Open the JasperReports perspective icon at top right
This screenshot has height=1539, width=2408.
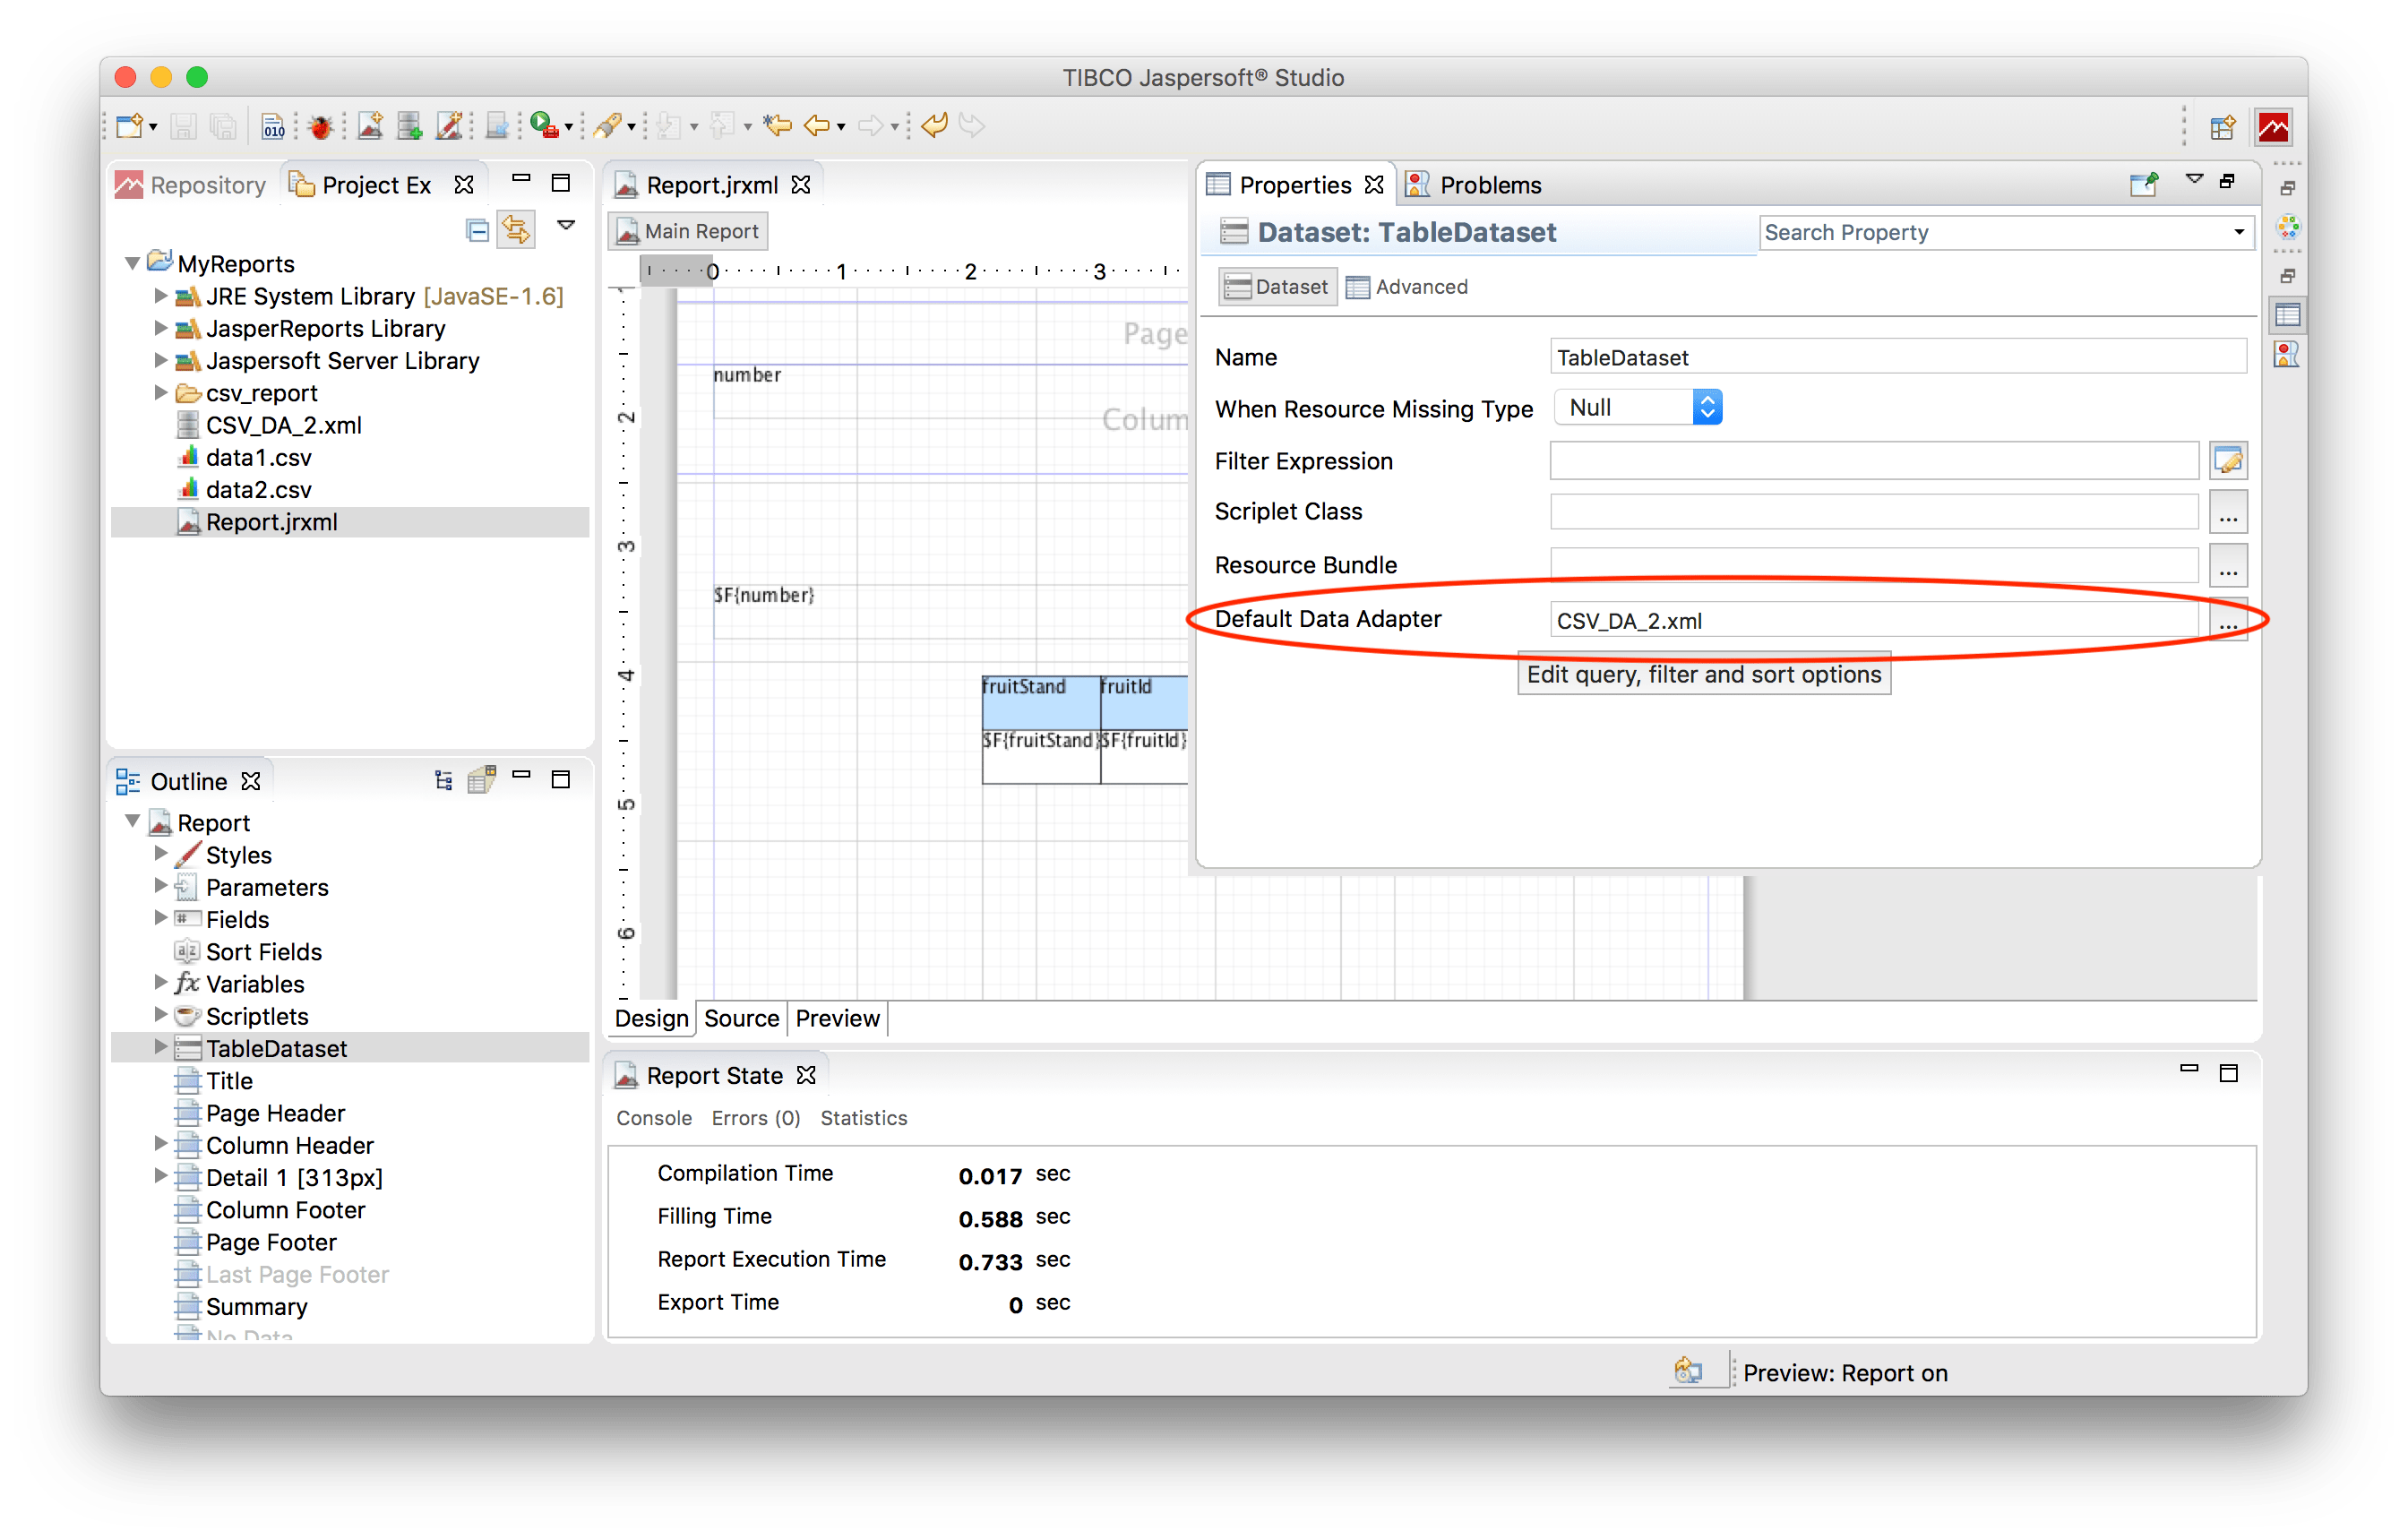point(2277,127)
